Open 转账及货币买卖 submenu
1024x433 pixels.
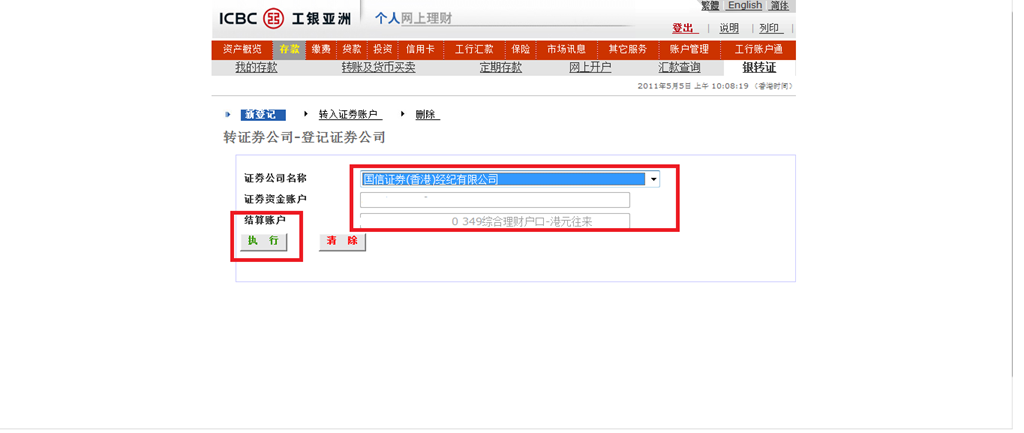point(378,68)
